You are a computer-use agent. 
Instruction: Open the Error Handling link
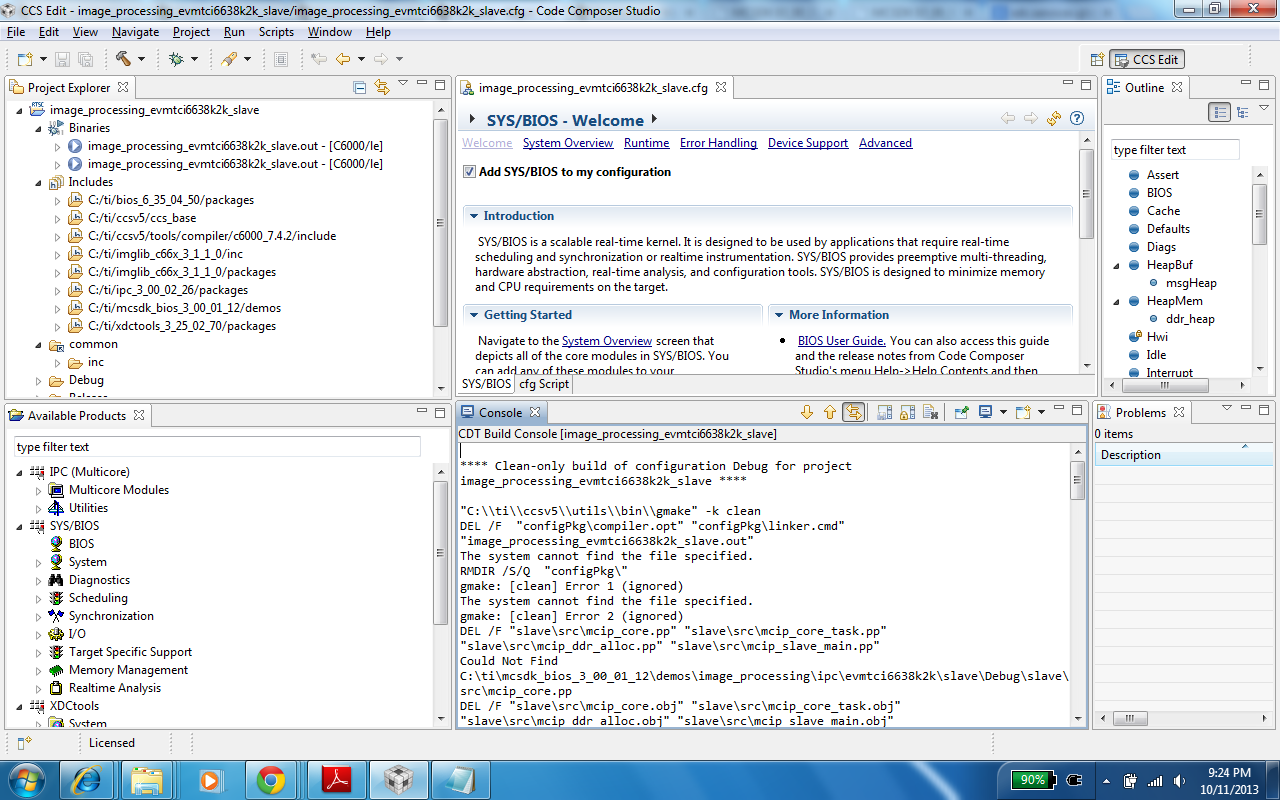pyautogui.click(x=718, y=143)
